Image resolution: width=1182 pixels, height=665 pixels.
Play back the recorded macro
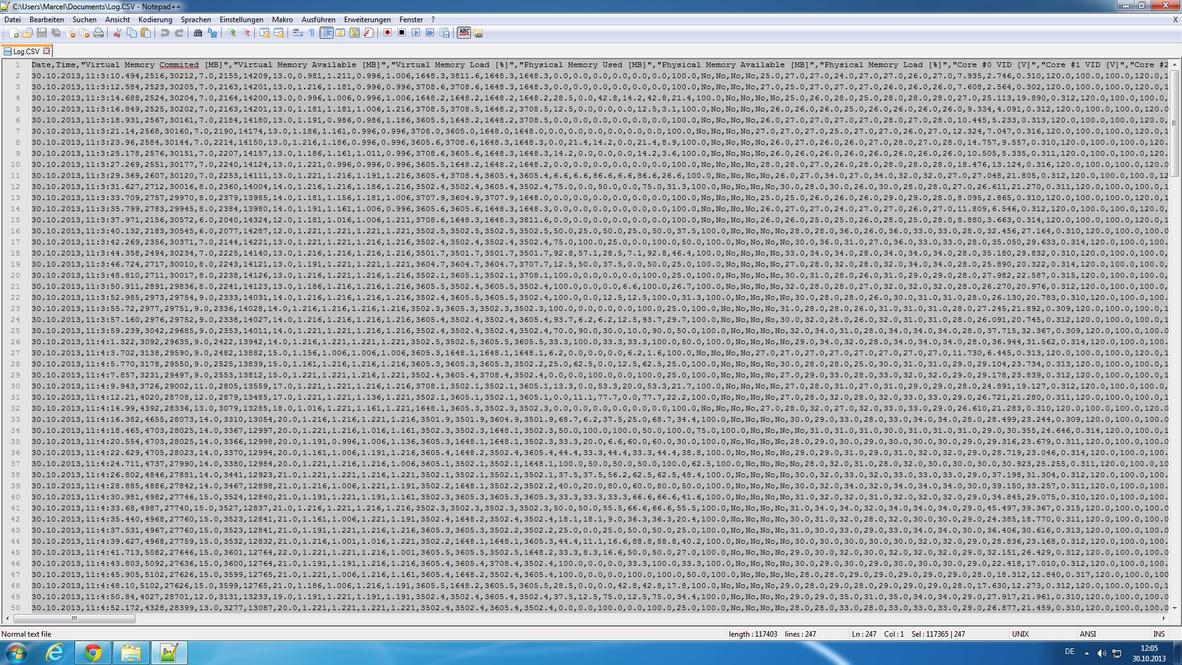pyautogui.click(x=415, y=33)
